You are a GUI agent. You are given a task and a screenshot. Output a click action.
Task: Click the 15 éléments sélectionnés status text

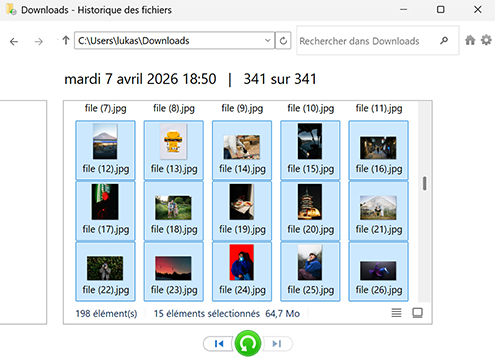pyautogui.click(x=206, y=314)
